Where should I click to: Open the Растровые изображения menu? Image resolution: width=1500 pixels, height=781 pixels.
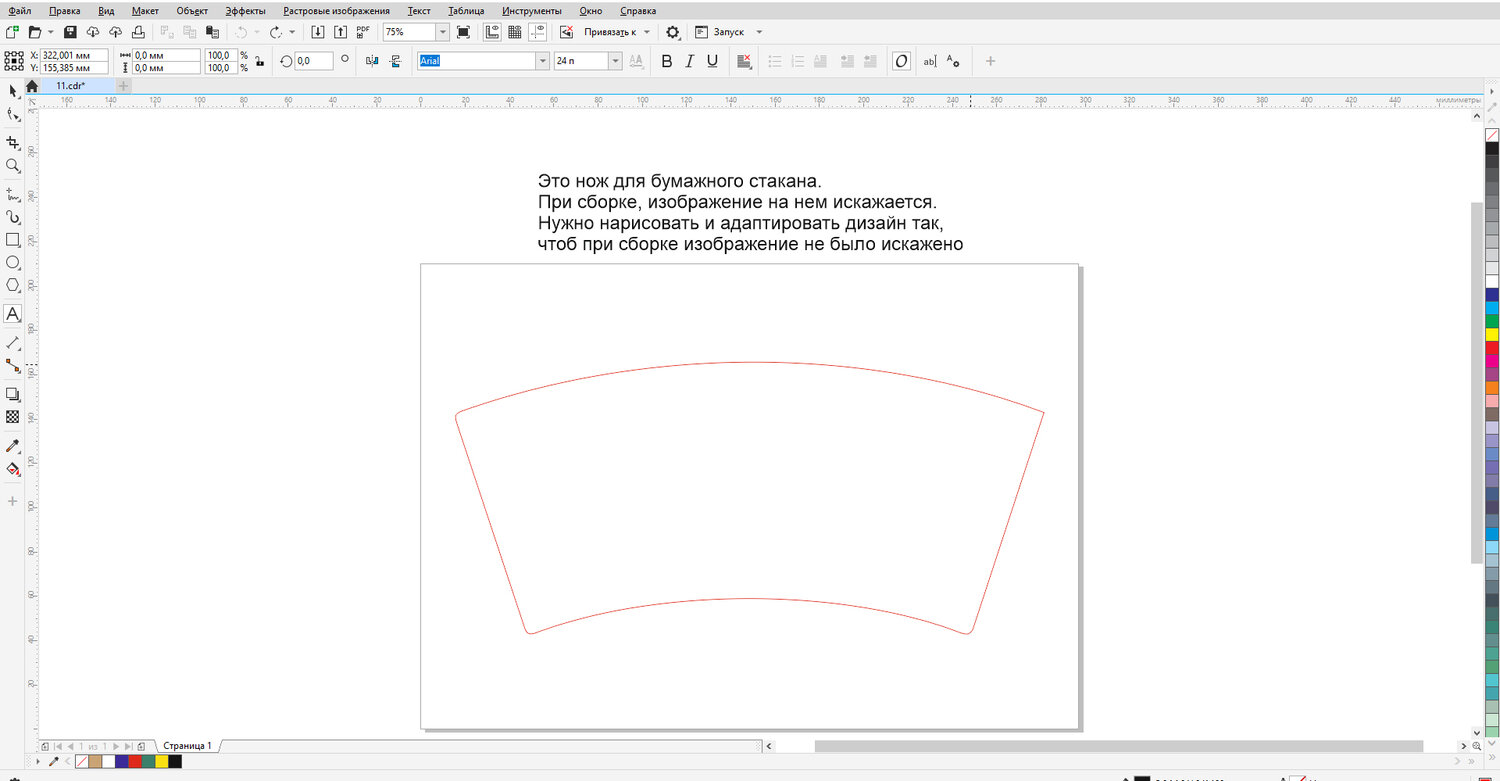(336, 10)
